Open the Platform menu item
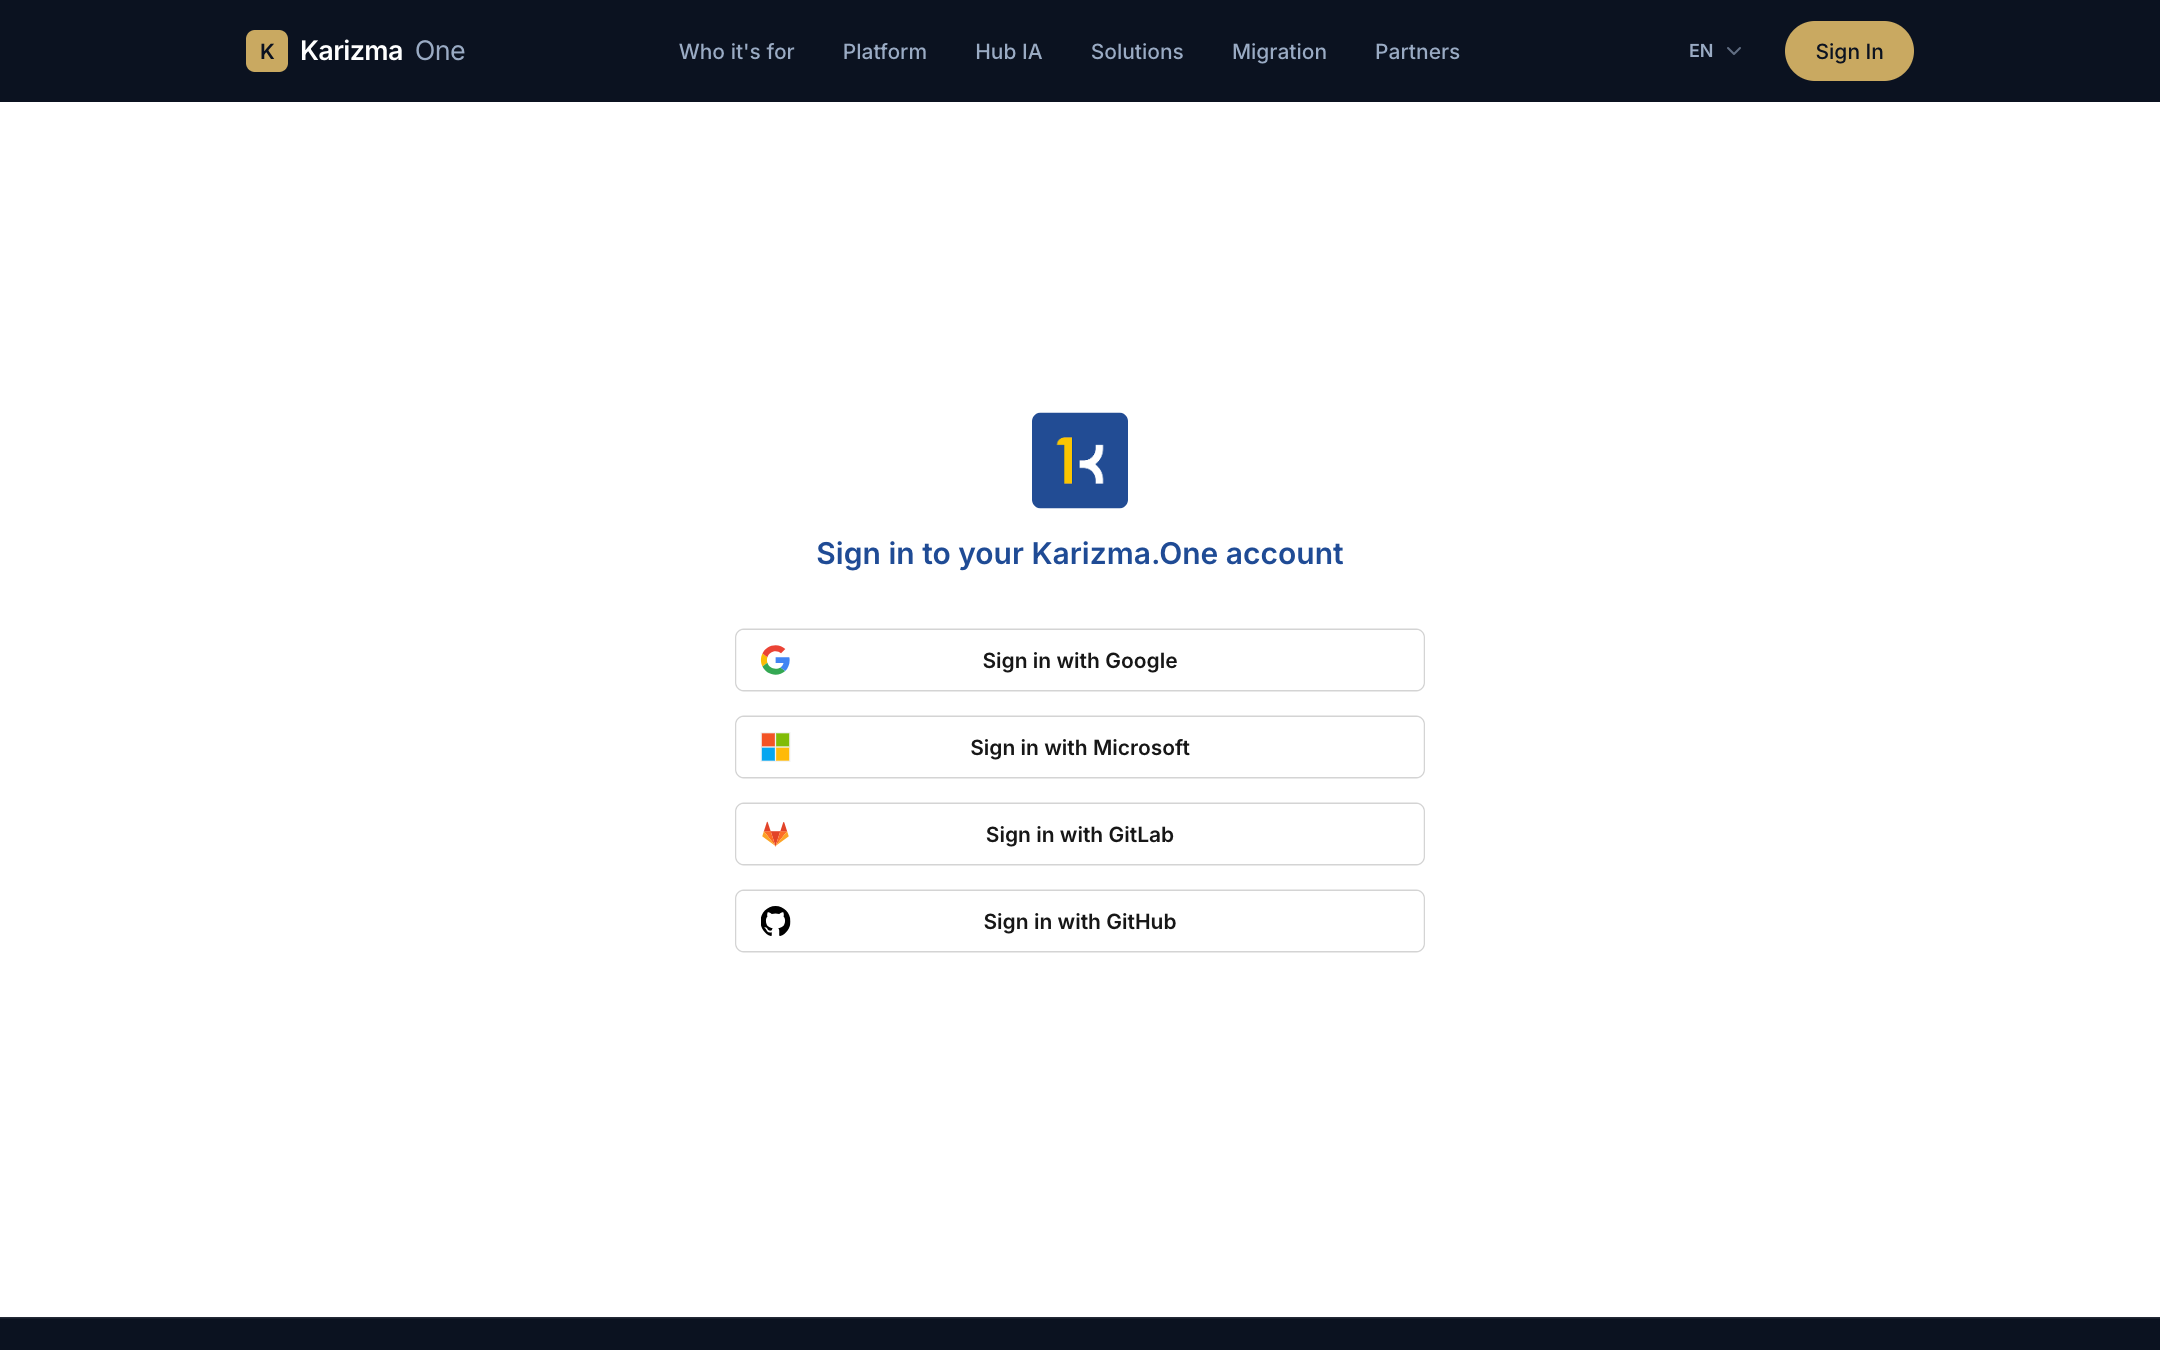Screen dimensions: 2160x1350 click(885, 51)
